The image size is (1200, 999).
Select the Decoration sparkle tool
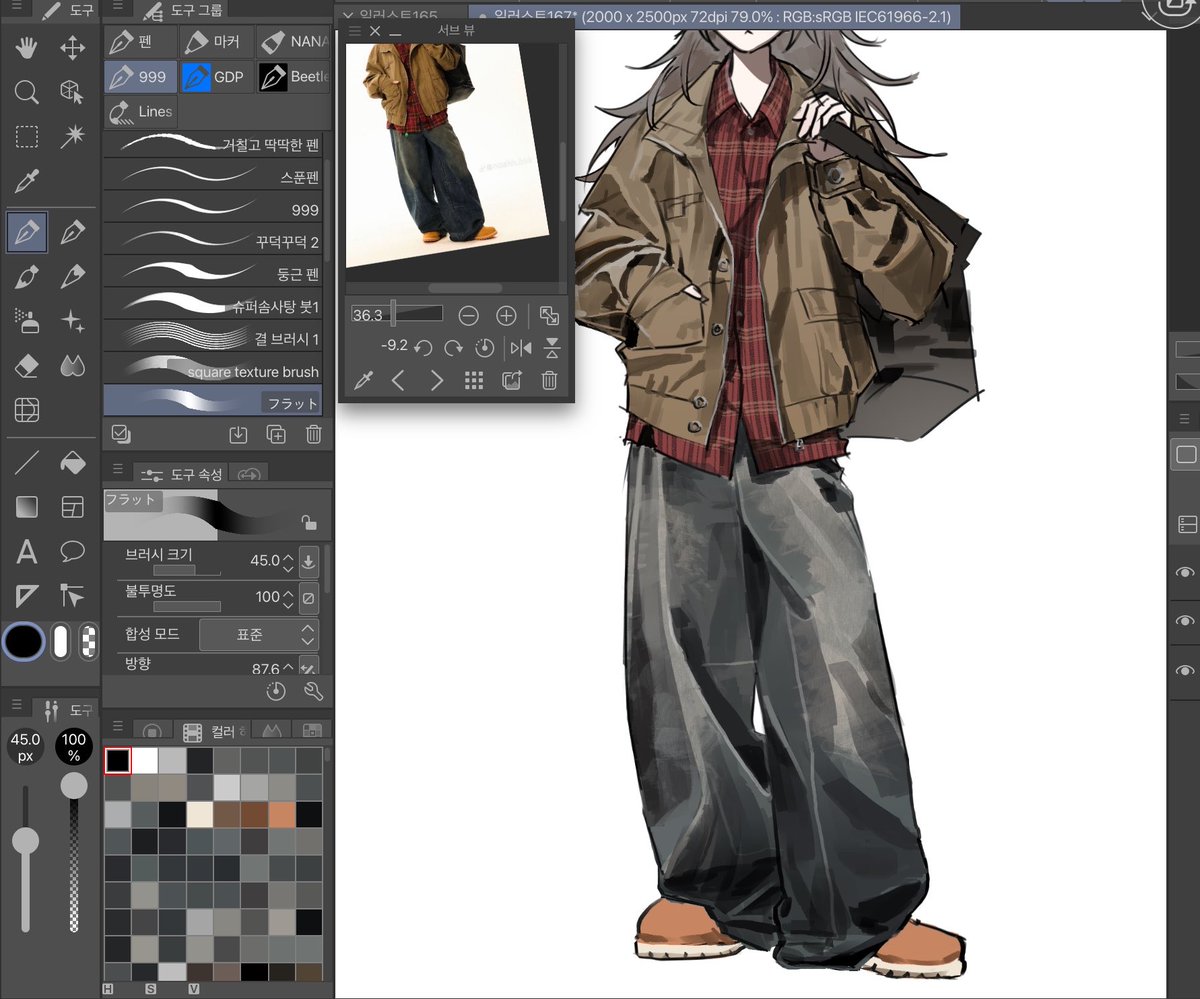72,320
